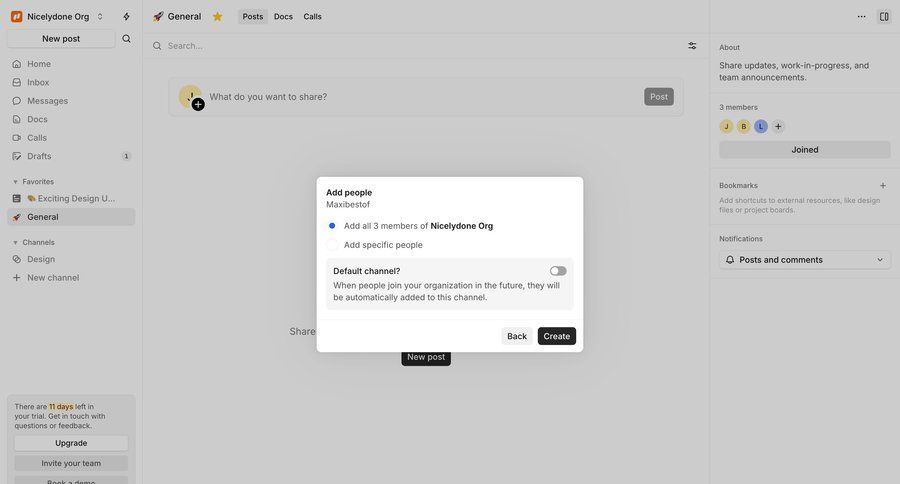900x484 pixels.
Task: Click the Search input field
Action: click(400, 45)
